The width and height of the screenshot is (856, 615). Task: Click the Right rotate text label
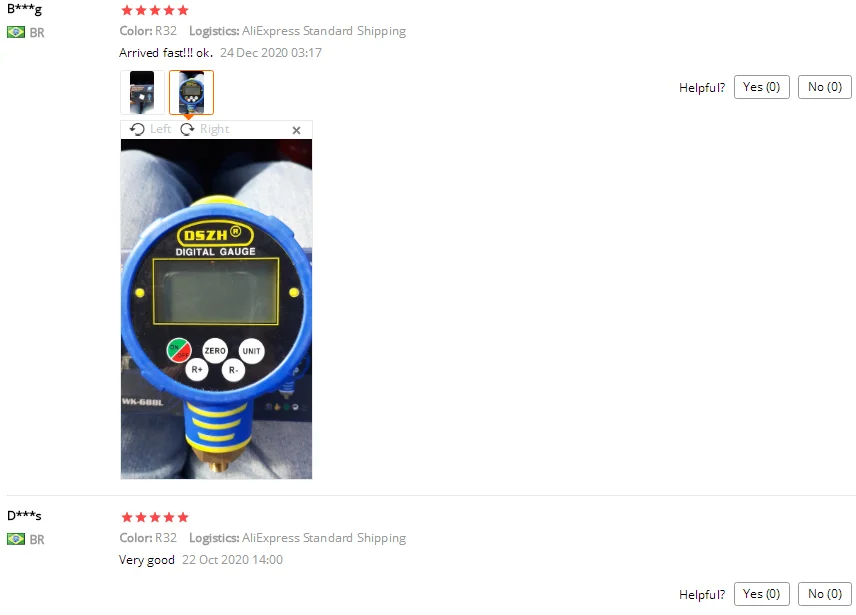click(x=215, y=129)
